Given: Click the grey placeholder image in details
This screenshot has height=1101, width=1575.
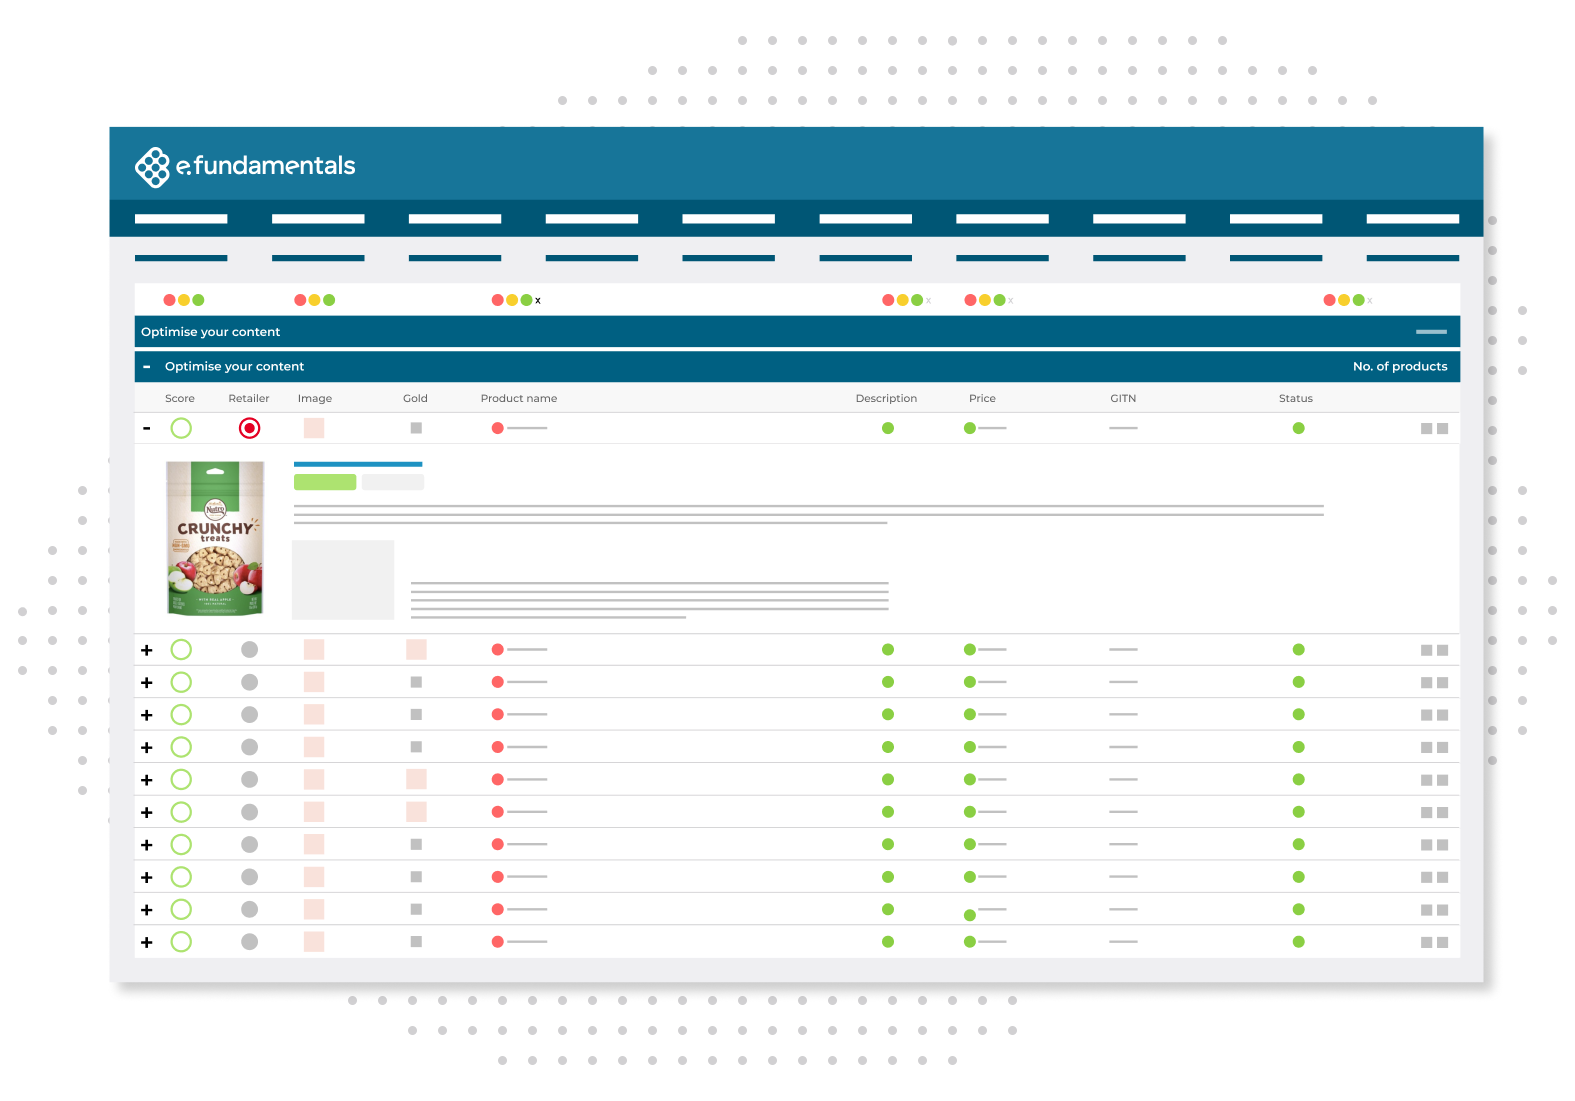Looking at the screenshot, I should tap(343, 580).
